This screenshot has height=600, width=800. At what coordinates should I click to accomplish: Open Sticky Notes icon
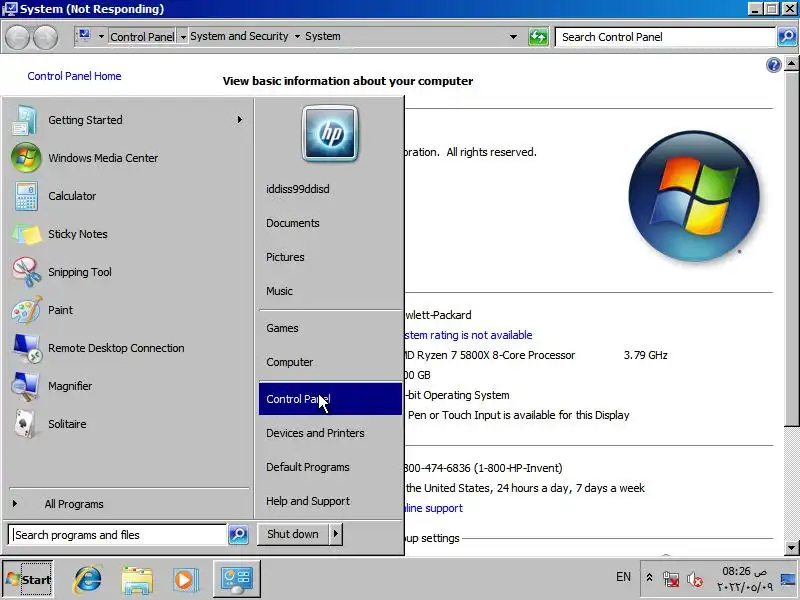pyautogui.click(x=26, y=234)
